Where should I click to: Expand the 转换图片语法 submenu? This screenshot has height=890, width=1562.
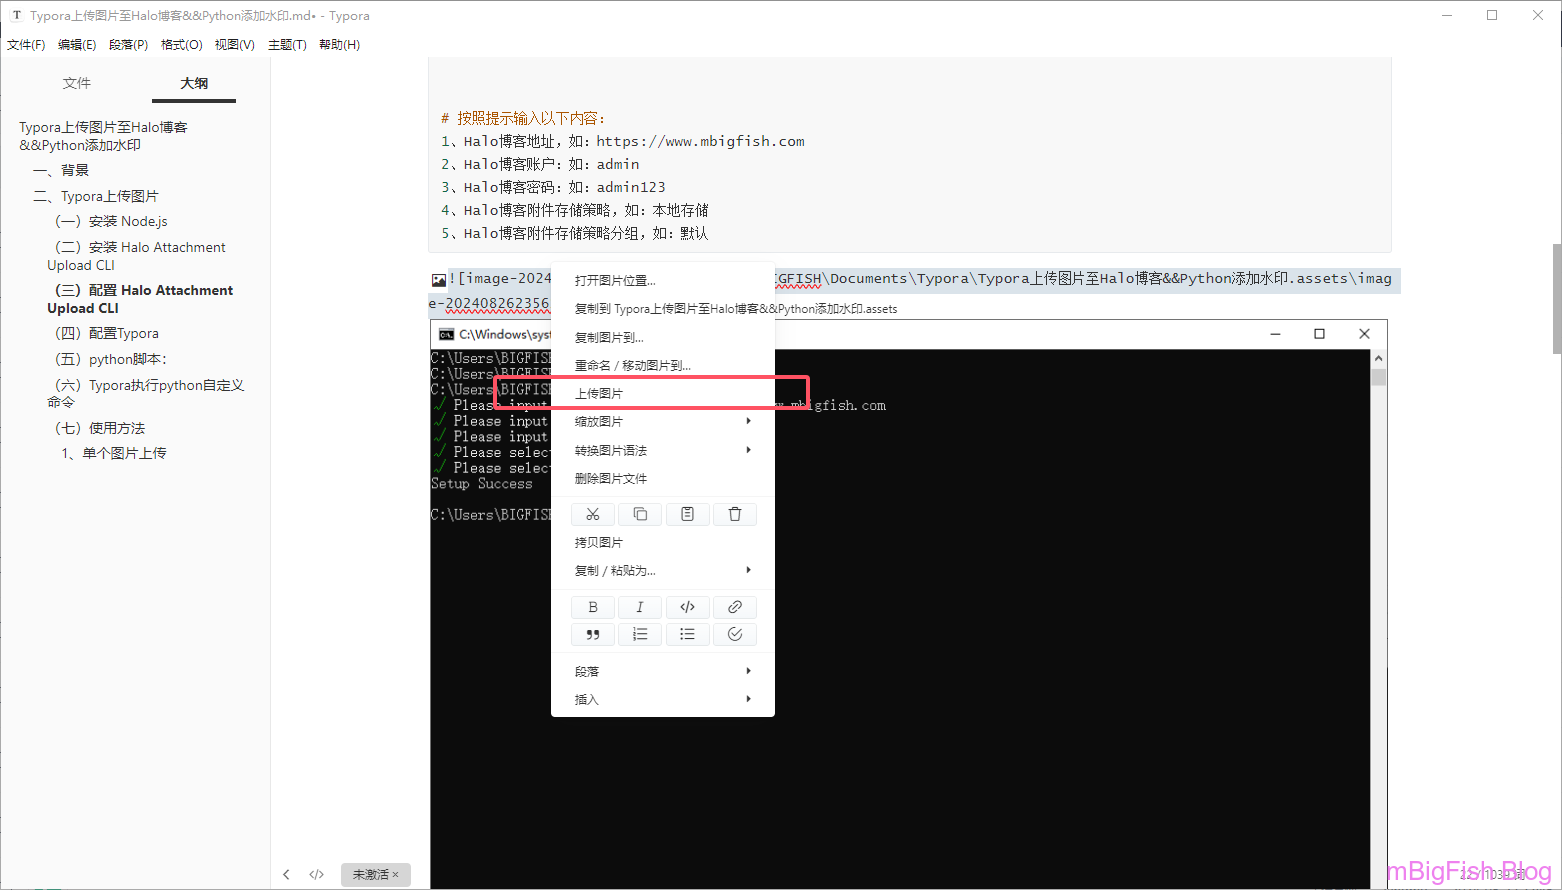point(663,450)
